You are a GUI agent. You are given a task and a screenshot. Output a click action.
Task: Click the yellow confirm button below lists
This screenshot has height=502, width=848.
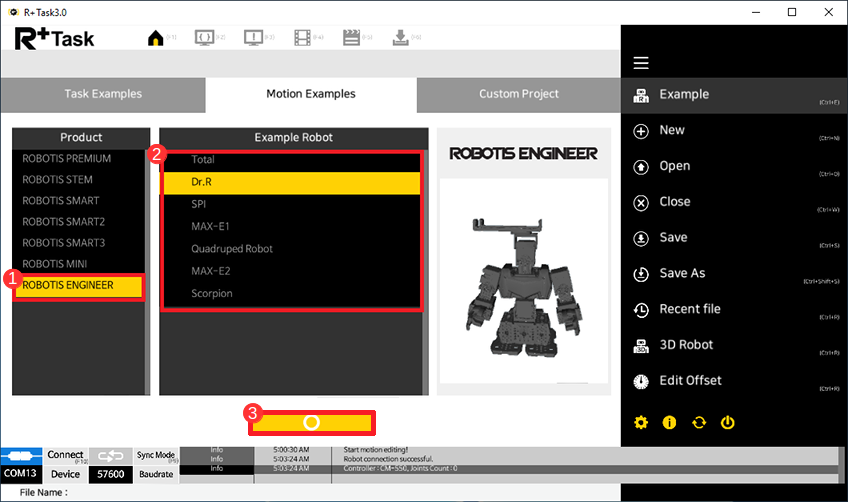click(311, 423)
